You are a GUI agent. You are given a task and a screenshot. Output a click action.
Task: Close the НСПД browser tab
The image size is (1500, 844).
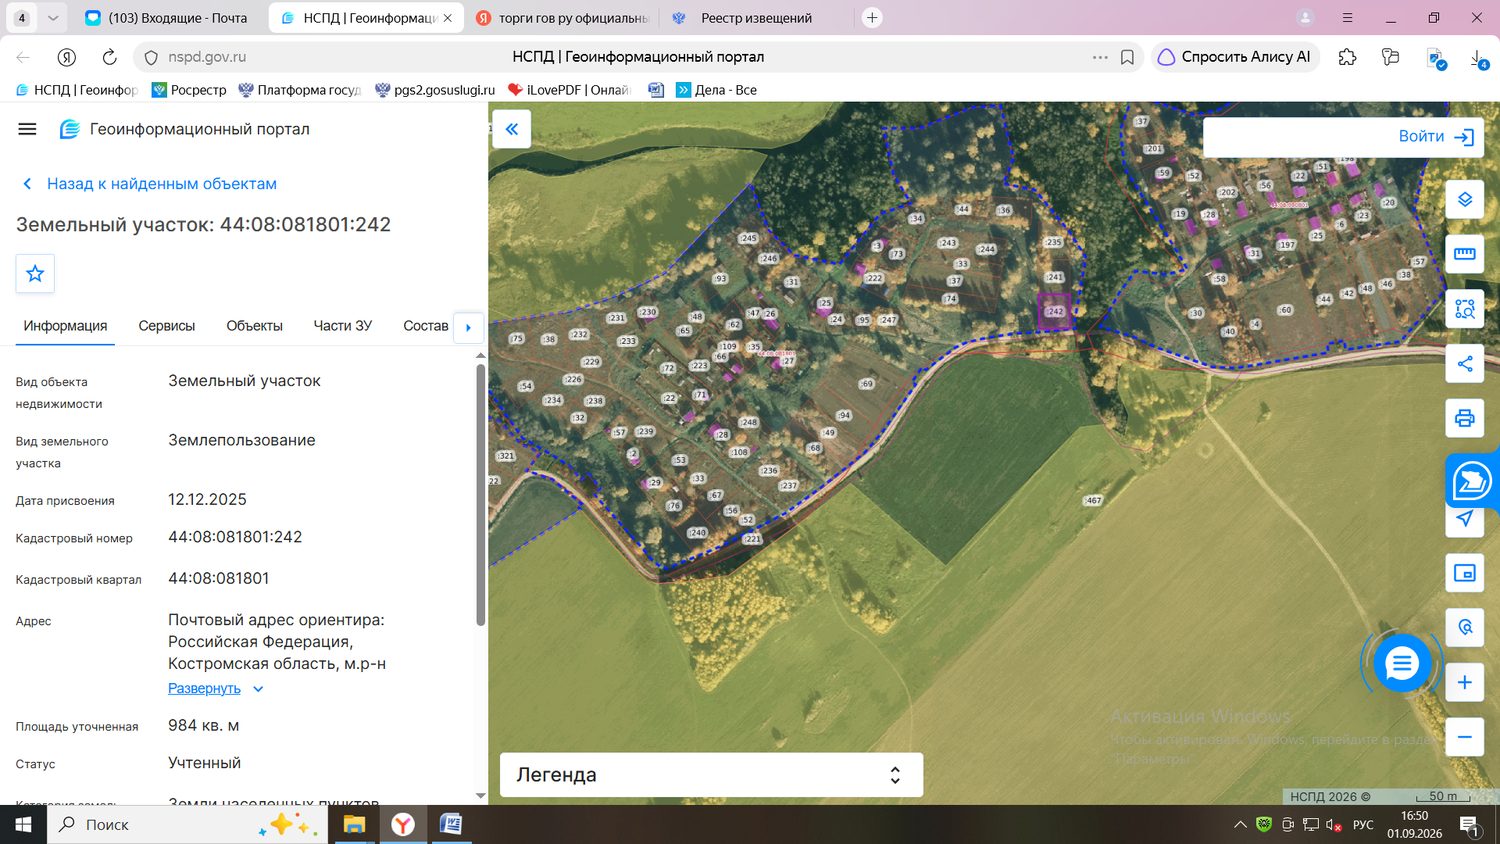[447, 18]
